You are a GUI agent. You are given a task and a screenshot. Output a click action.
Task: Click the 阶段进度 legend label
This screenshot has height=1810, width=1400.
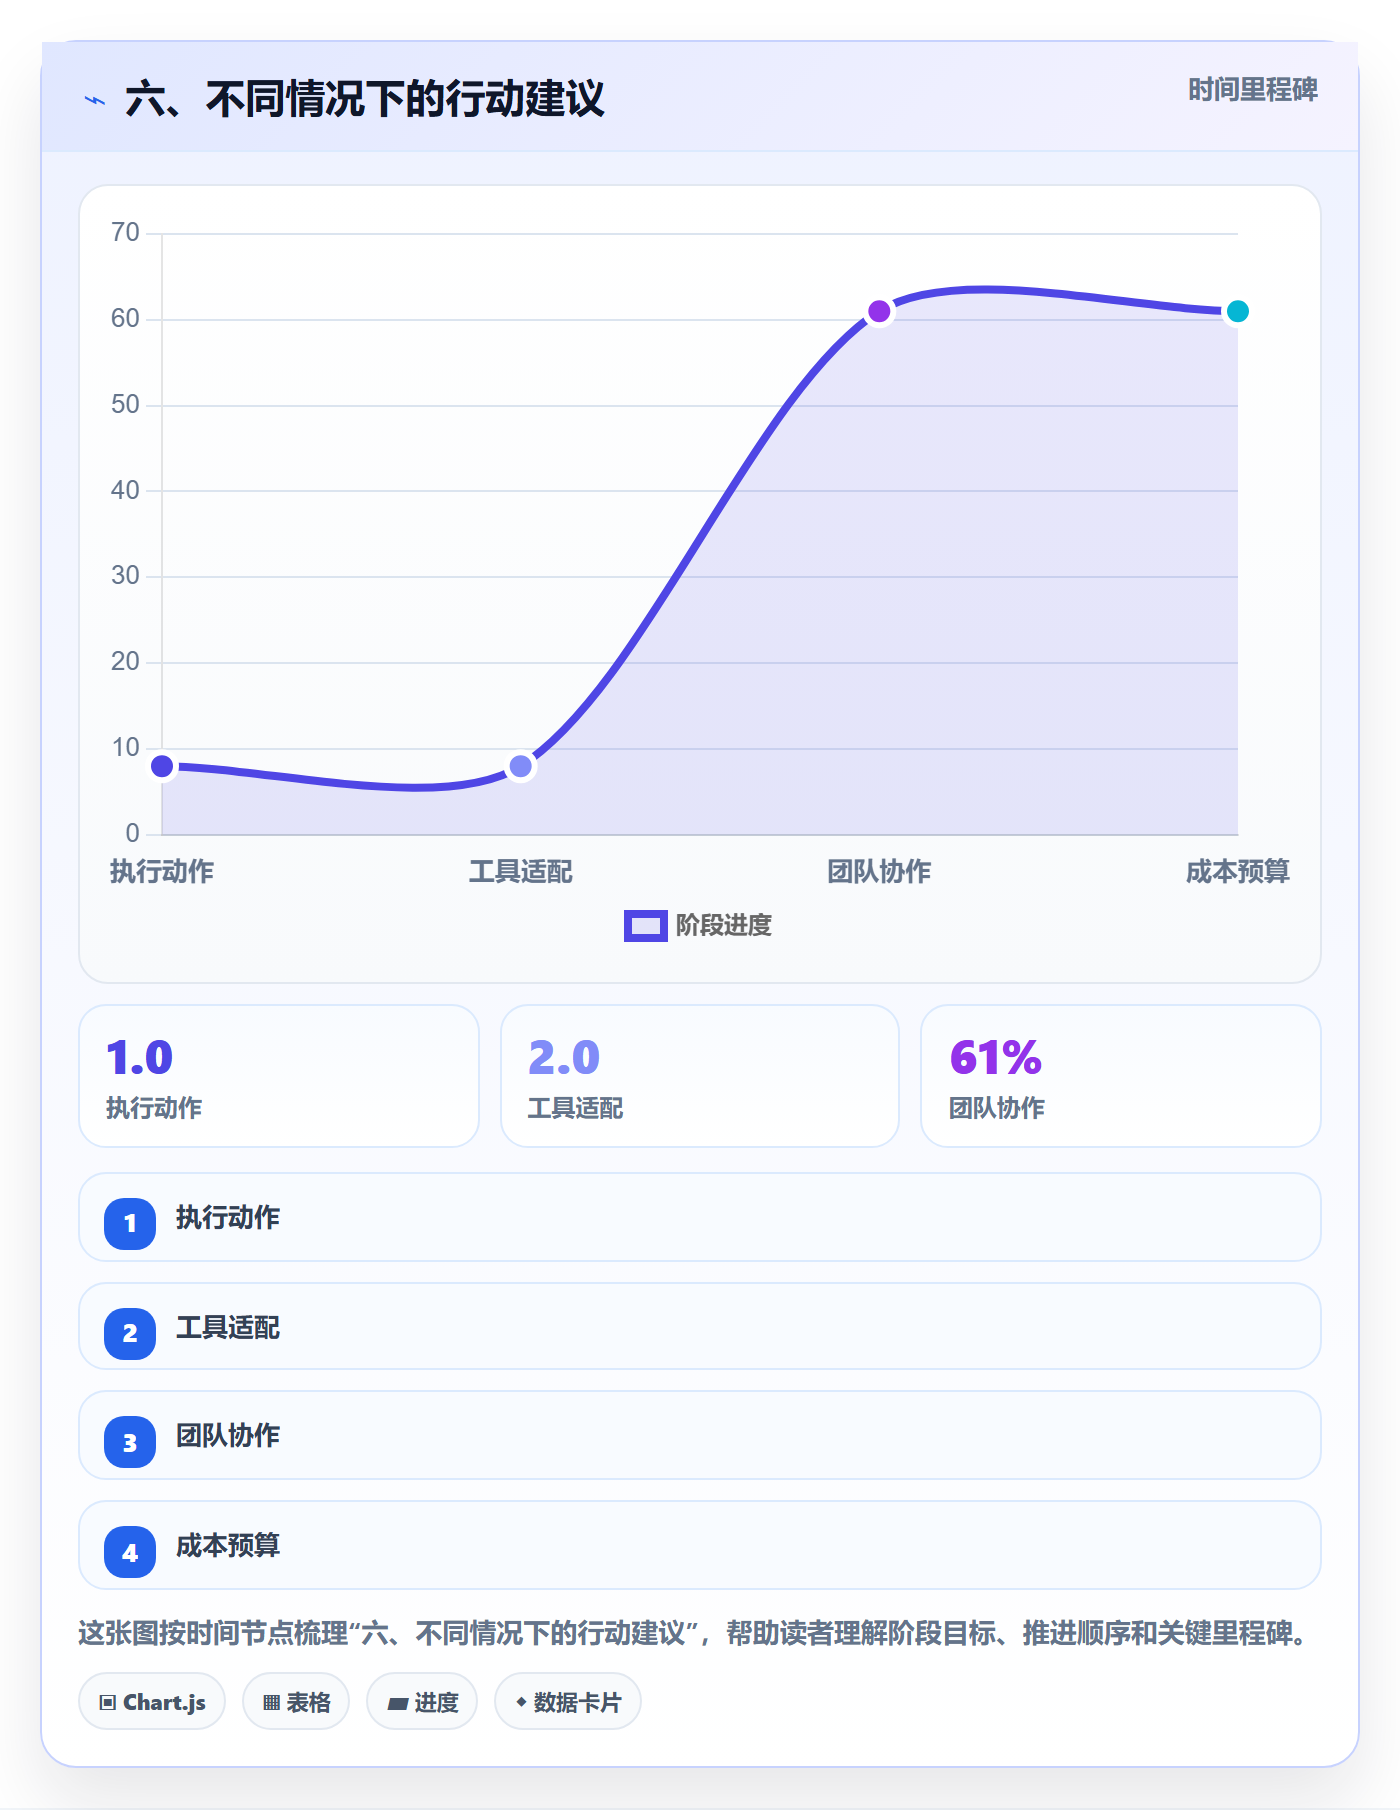point(724,926)
